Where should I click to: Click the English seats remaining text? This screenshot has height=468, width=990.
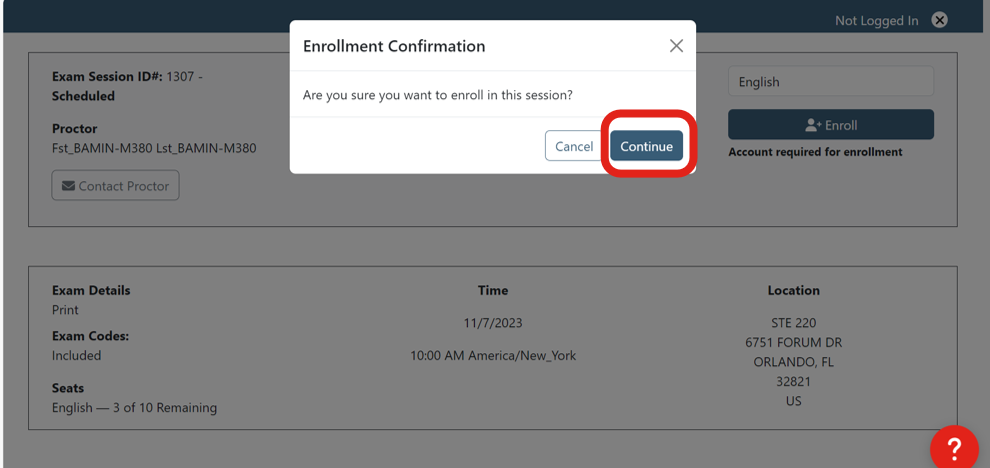134,408
